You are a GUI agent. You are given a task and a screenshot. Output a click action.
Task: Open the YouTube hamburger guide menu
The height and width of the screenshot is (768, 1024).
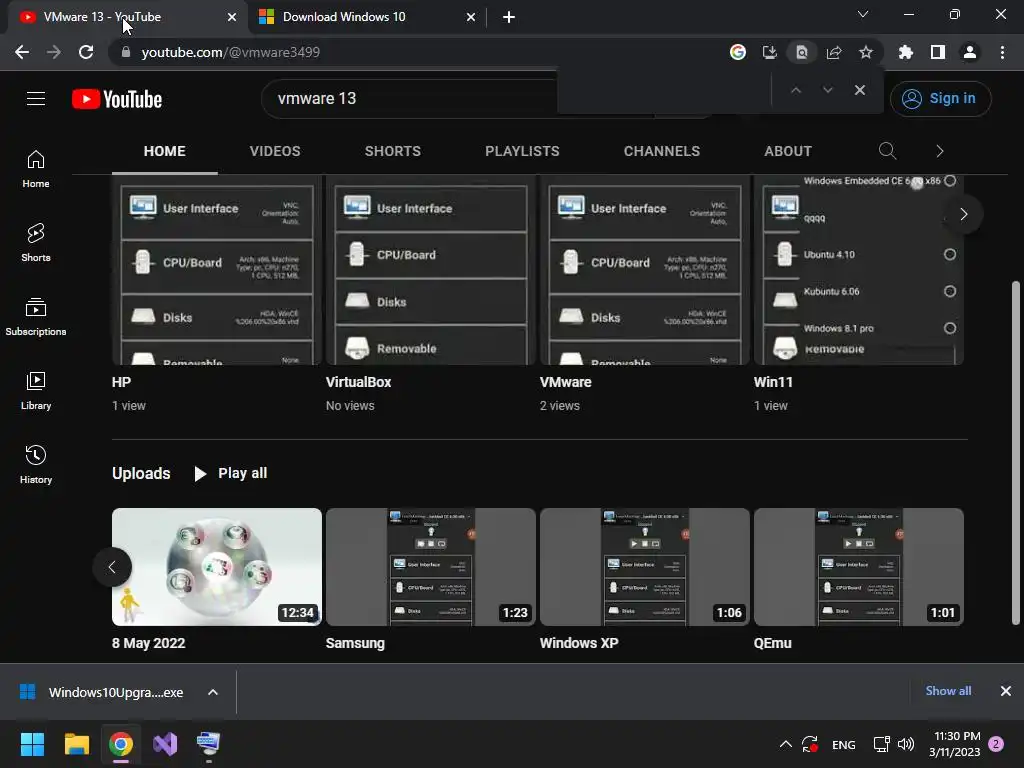(x=36, y=99)
